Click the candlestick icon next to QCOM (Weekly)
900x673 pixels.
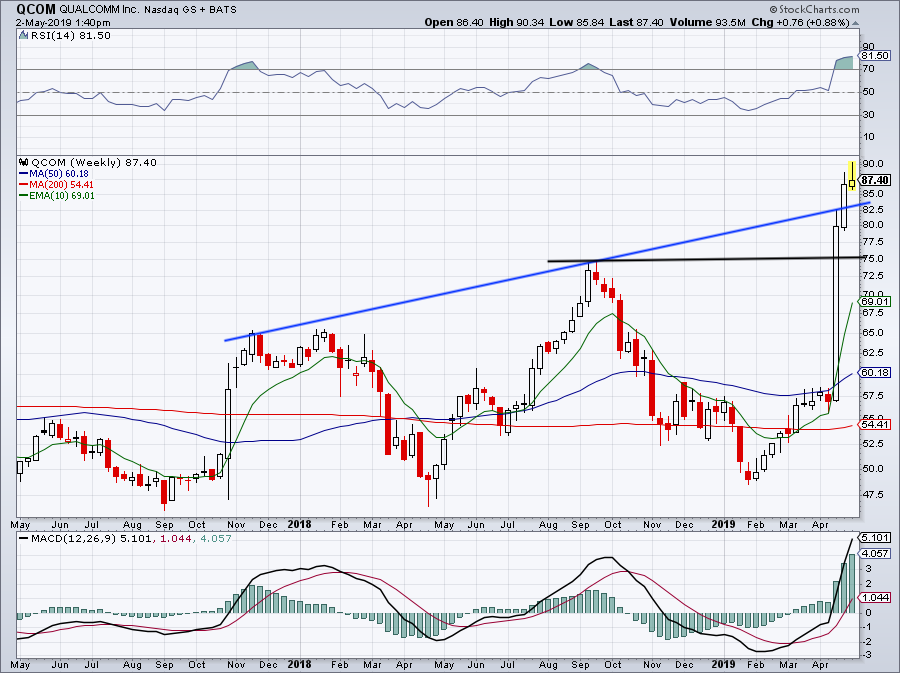click(24, 162)
